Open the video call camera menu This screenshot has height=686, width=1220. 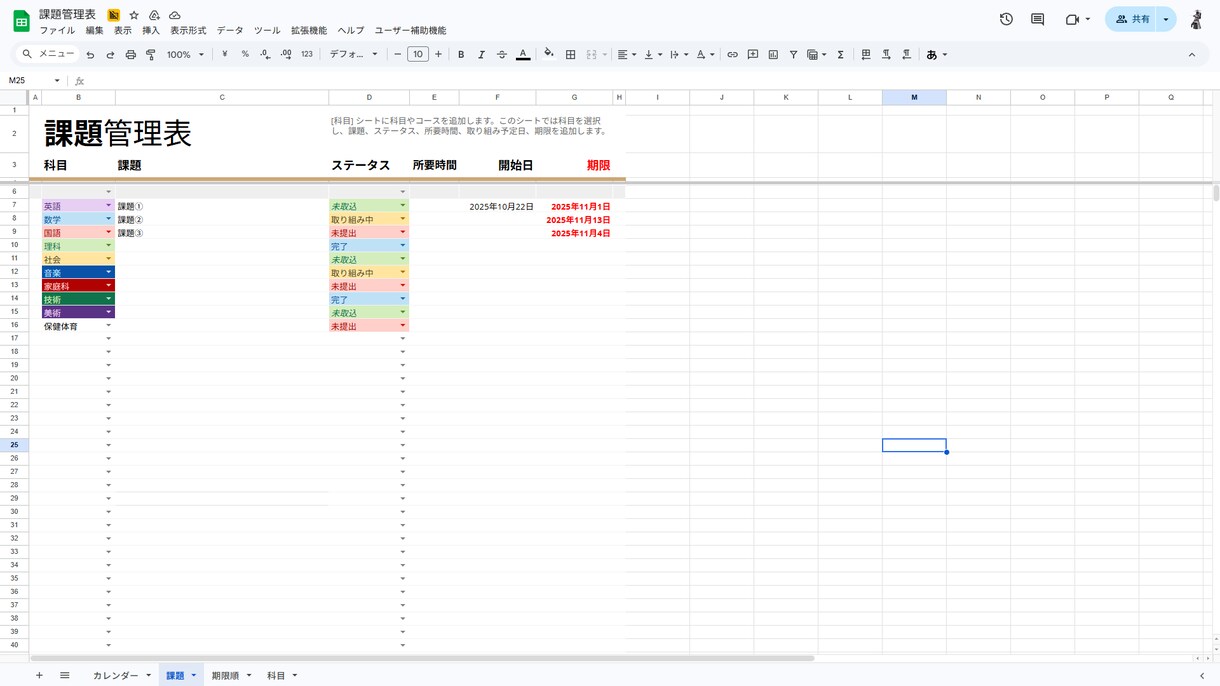click(1077, 19)
